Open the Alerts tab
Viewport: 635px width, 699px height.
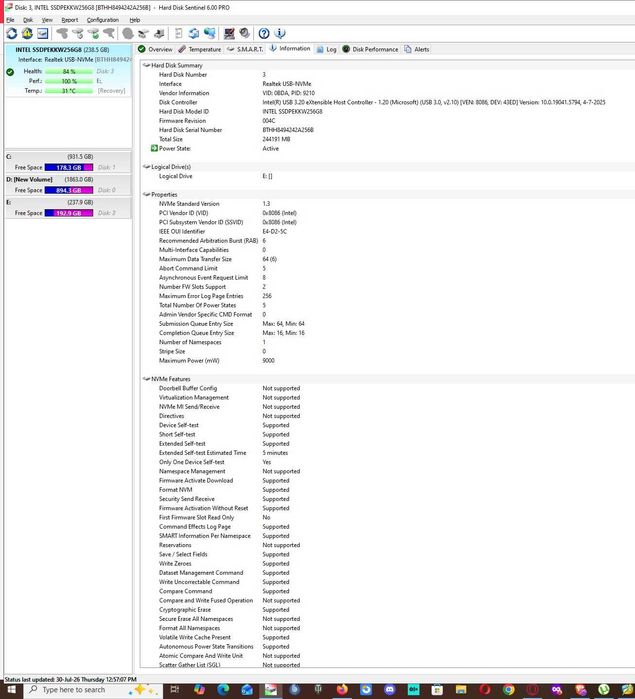[x=416, y=49]
